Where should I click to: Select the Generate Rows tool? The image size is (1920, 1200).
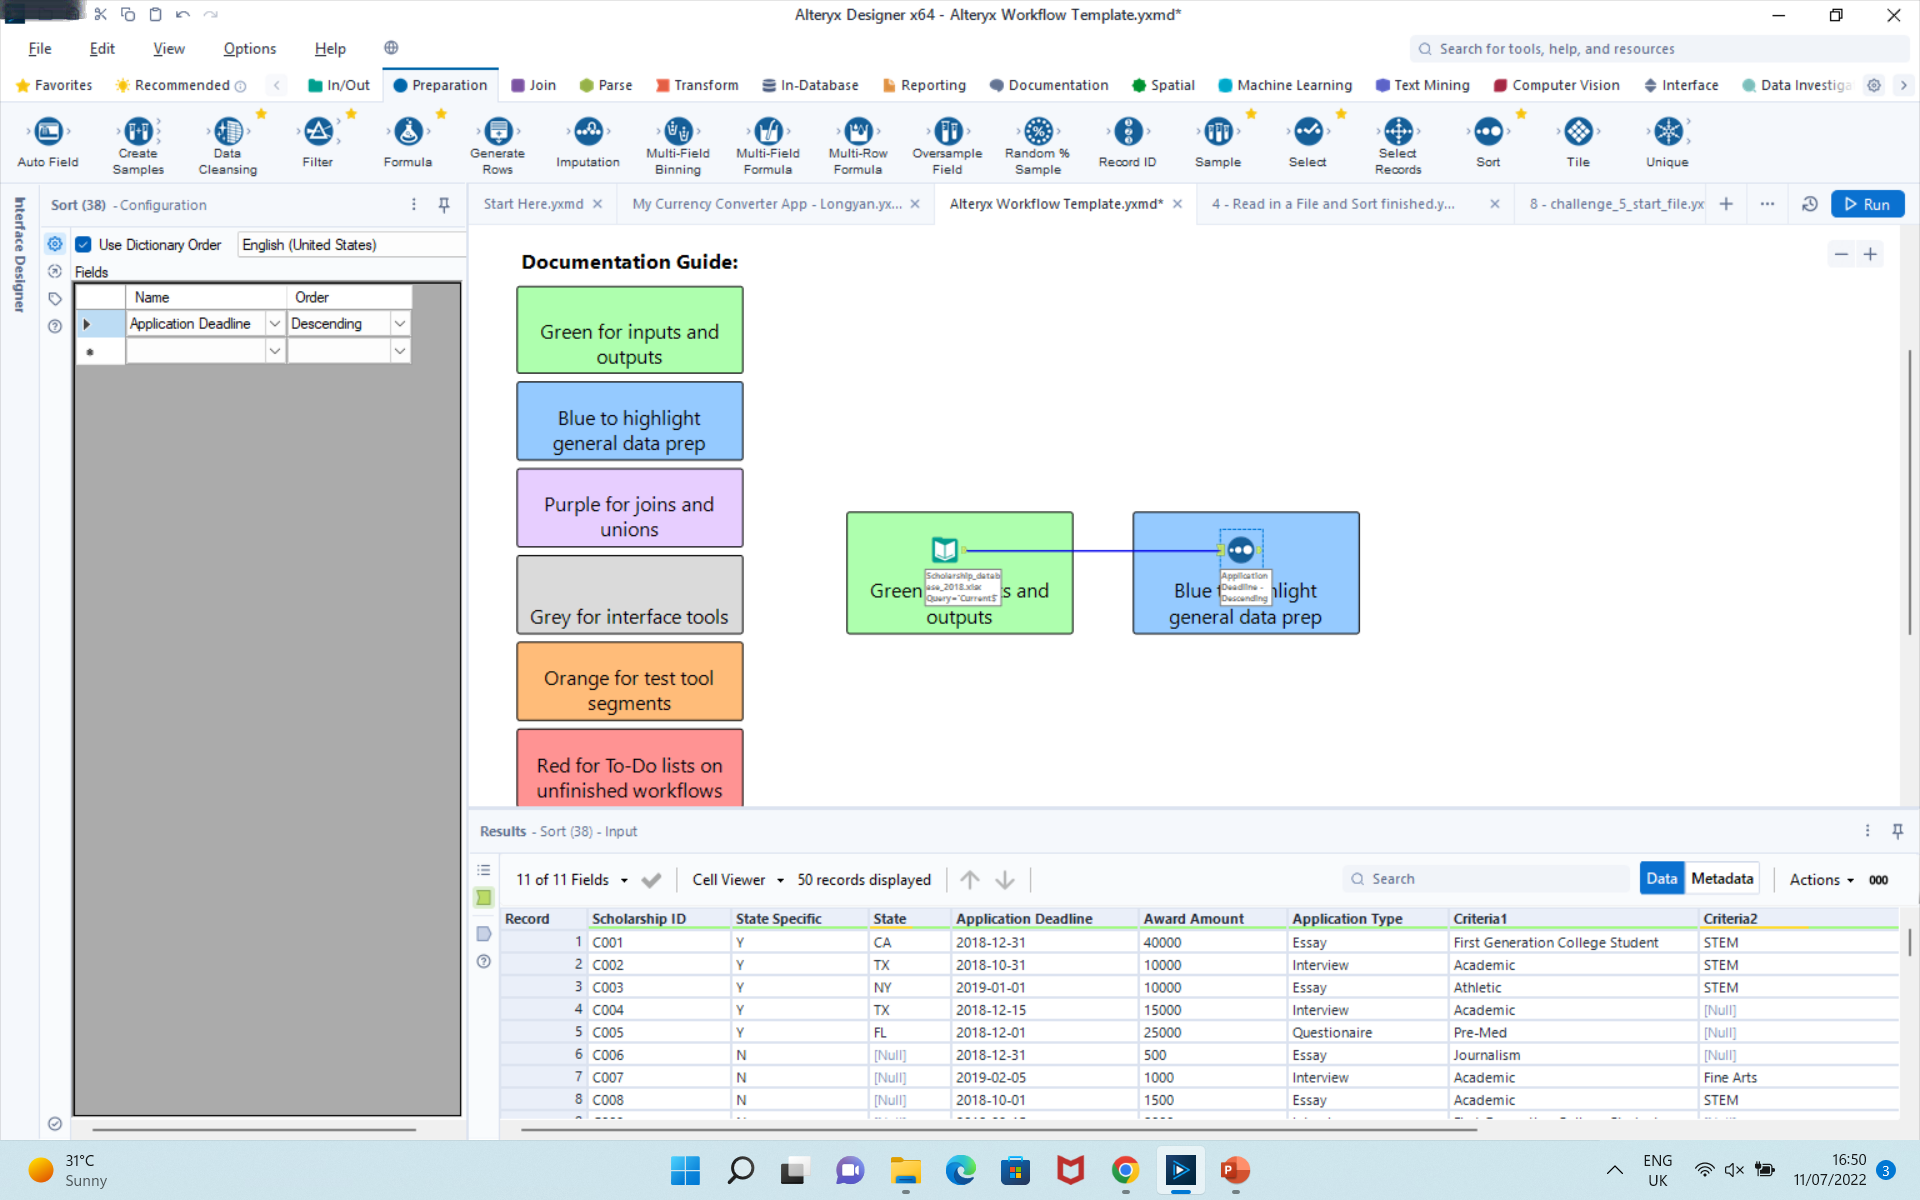tap(498, 146)
